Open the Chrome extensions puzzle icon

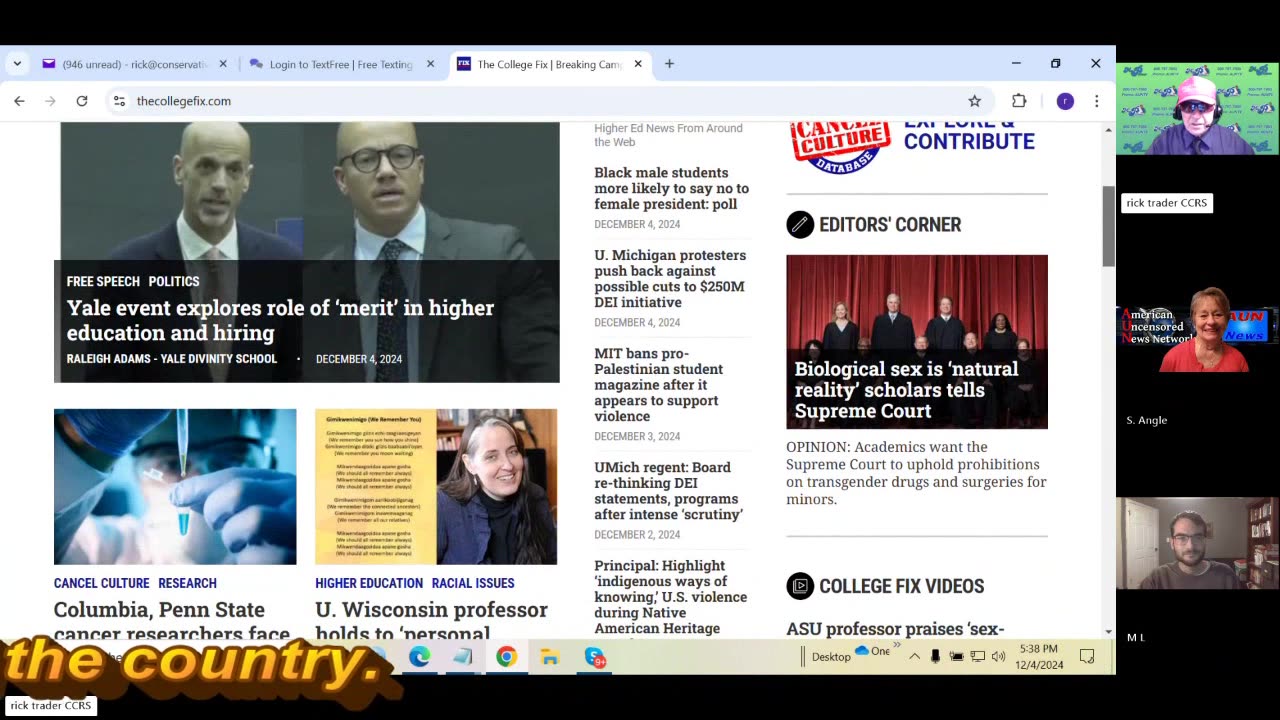tap(1019, 101)
